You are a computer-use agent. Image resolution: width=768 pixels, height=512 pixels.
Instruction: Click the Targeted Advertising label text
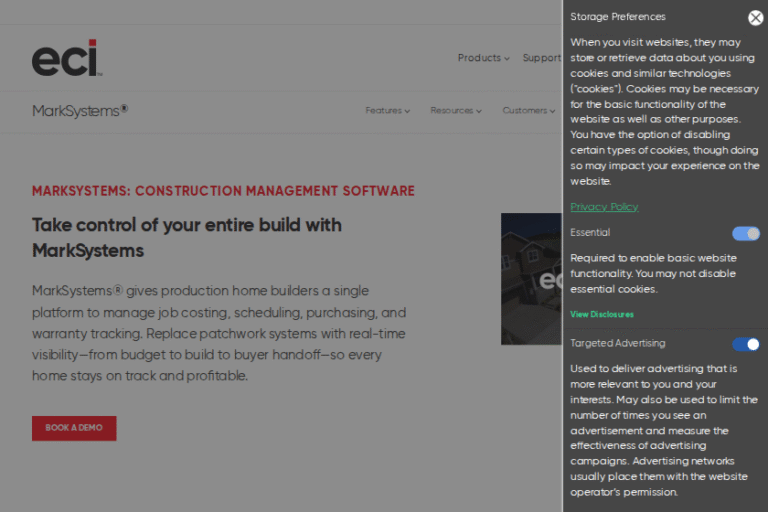(617, 343)
